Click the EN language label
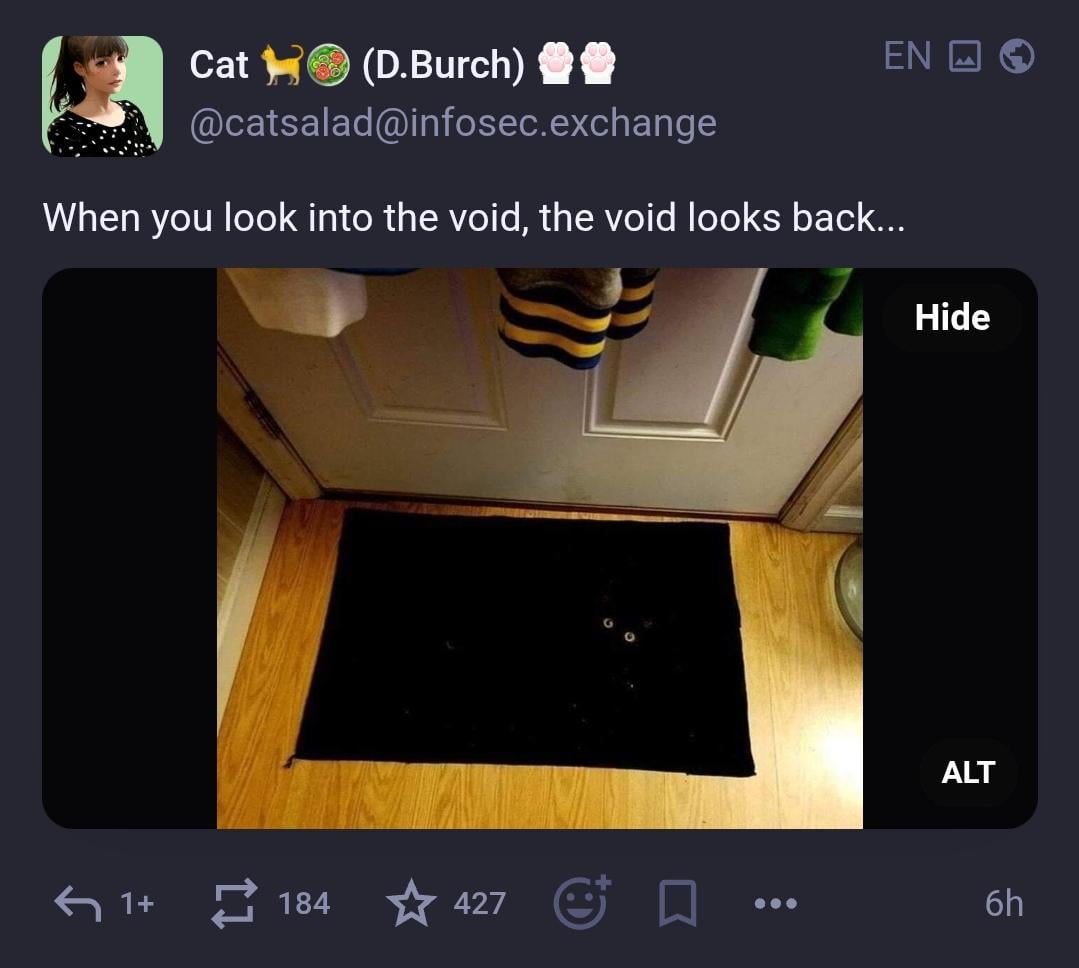 [x=907, y=56]
